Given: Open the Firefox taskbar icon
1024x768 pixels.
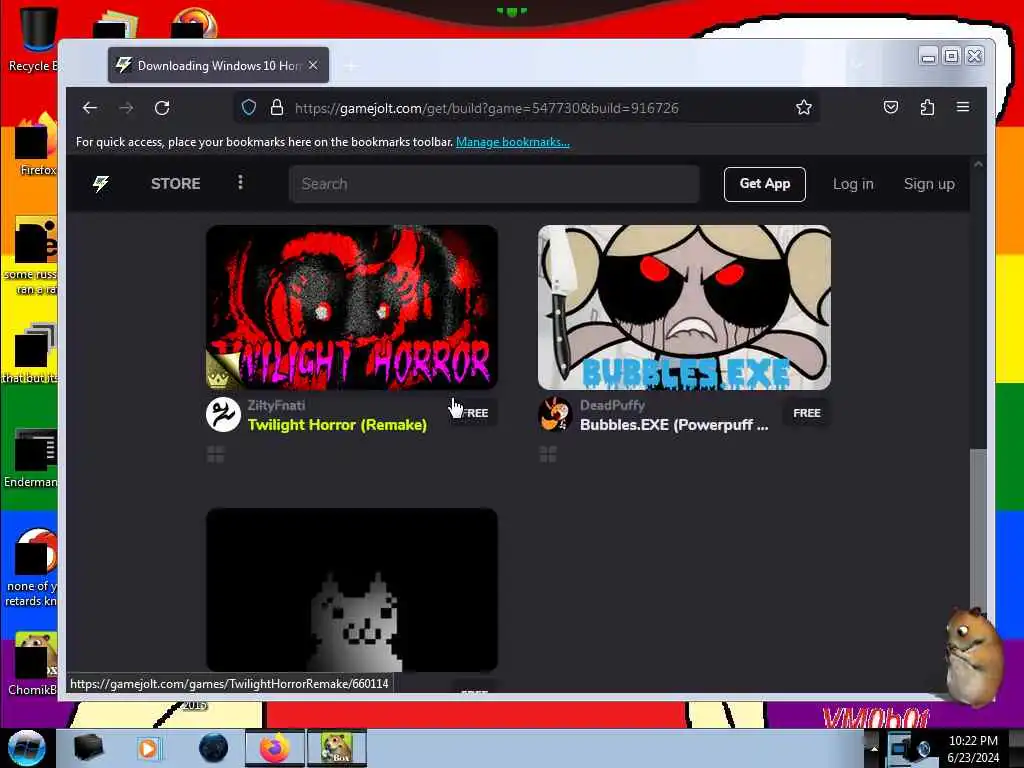Looking at the screenshot, I should 275,748.
